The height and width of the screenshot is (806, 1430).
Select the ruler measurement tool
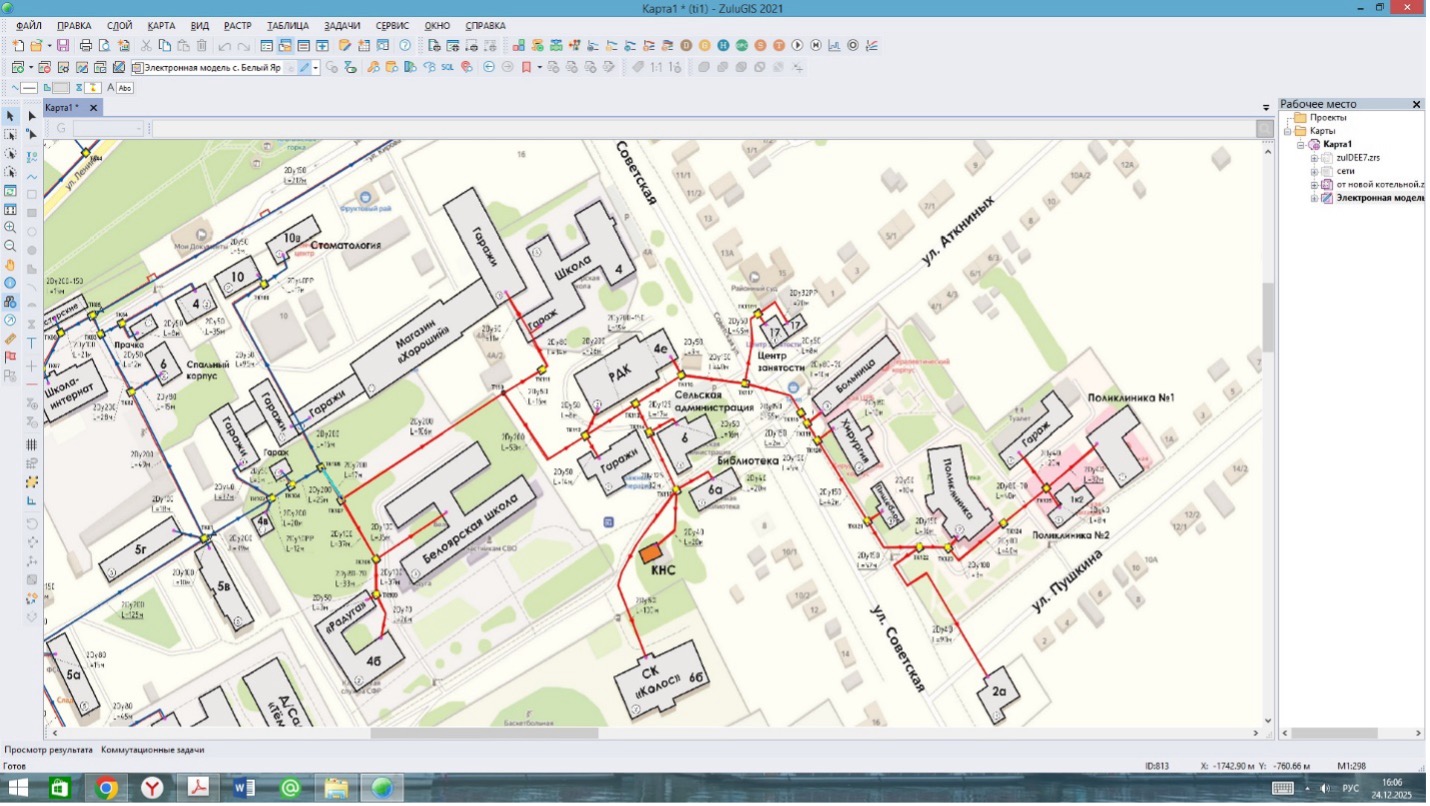10,339
